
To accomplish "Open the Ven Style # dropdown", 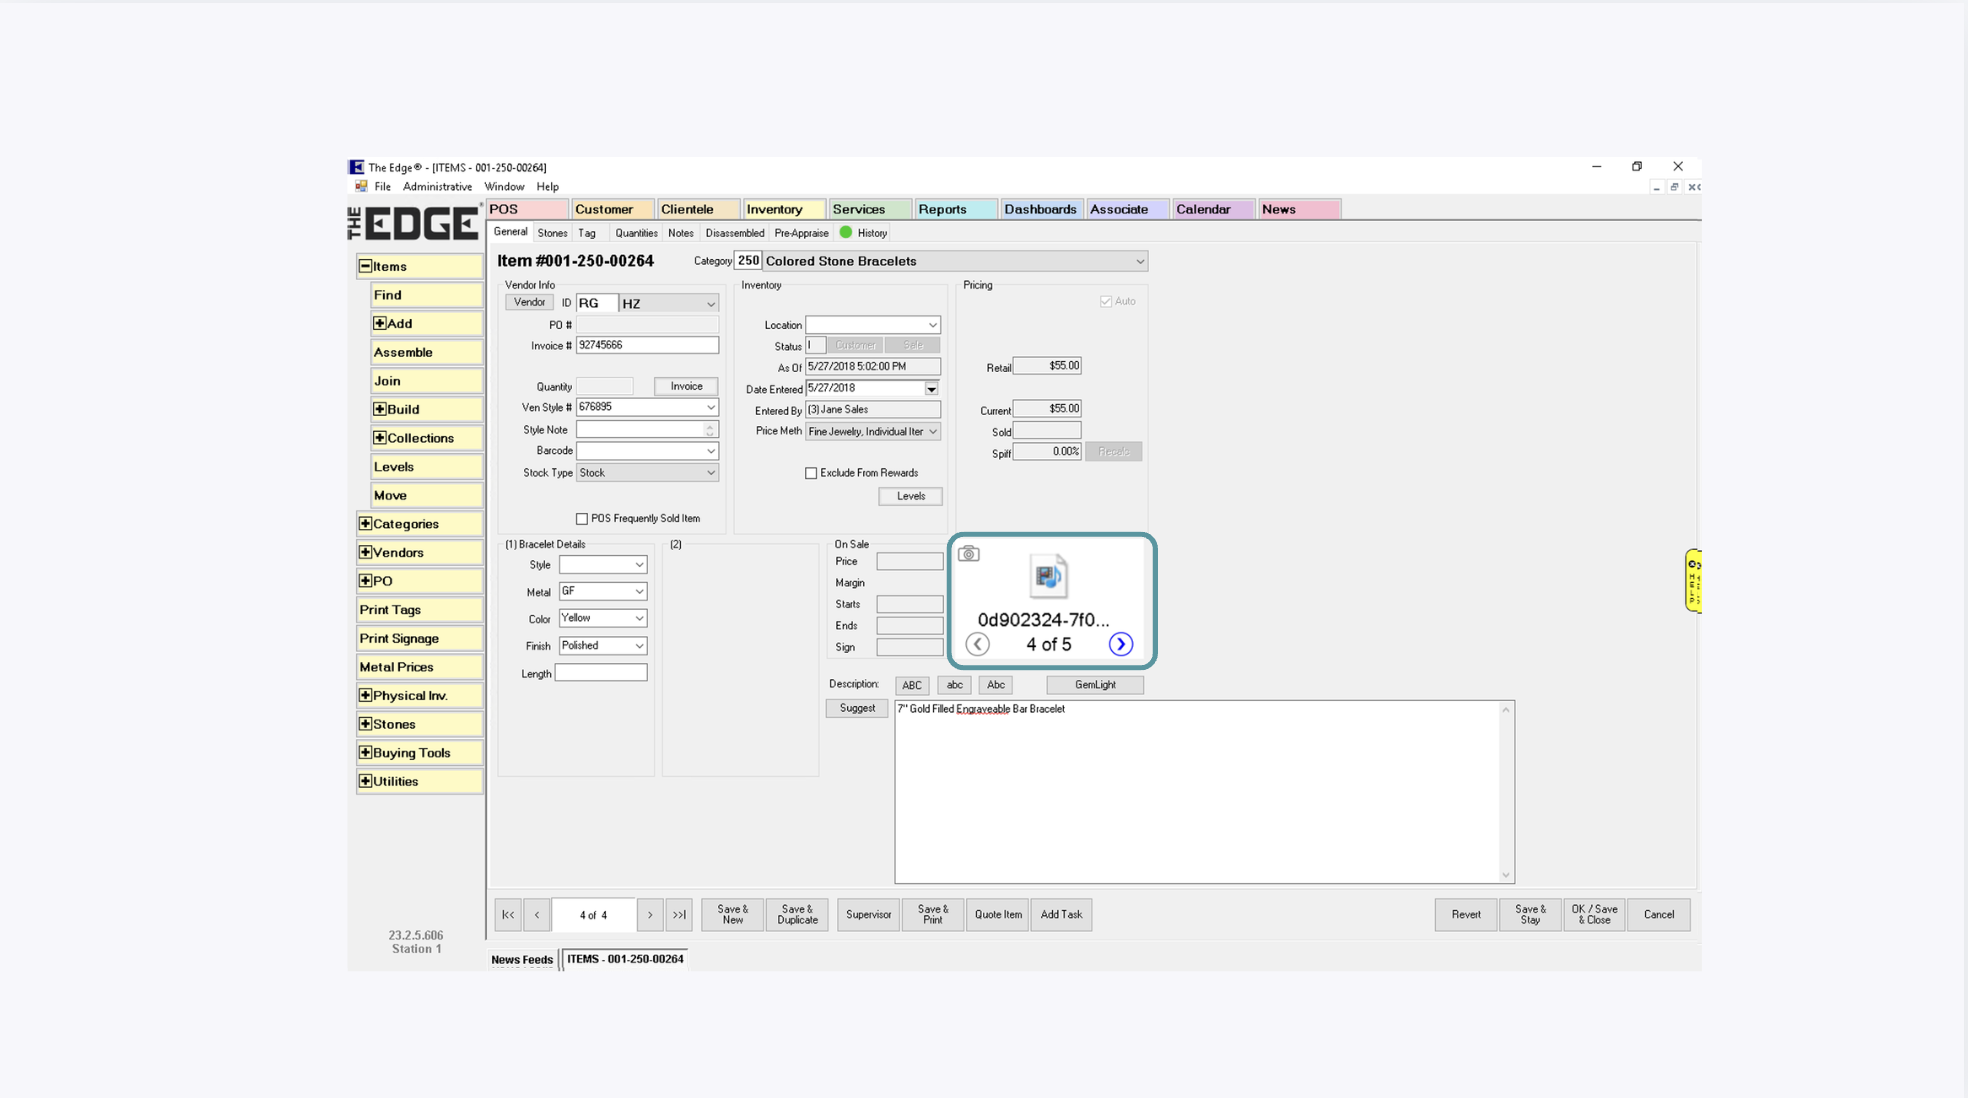I will click(x=710, y=407).
